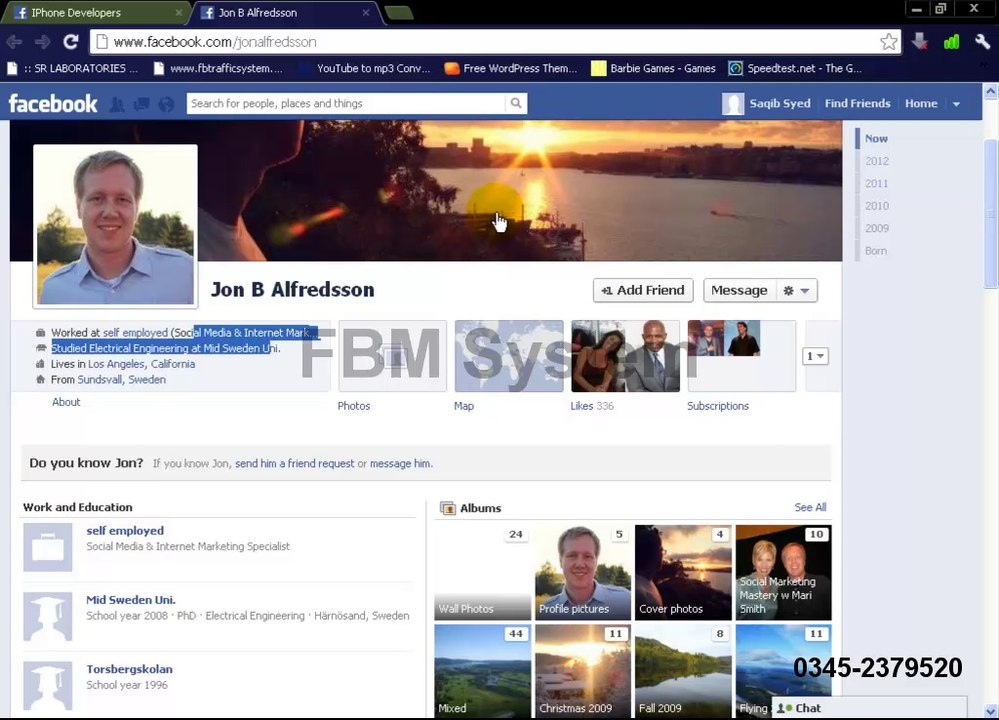The width and height of the screenshot is (999, 720).
Task: Click the Add Friend button
Action: [643, 291]
